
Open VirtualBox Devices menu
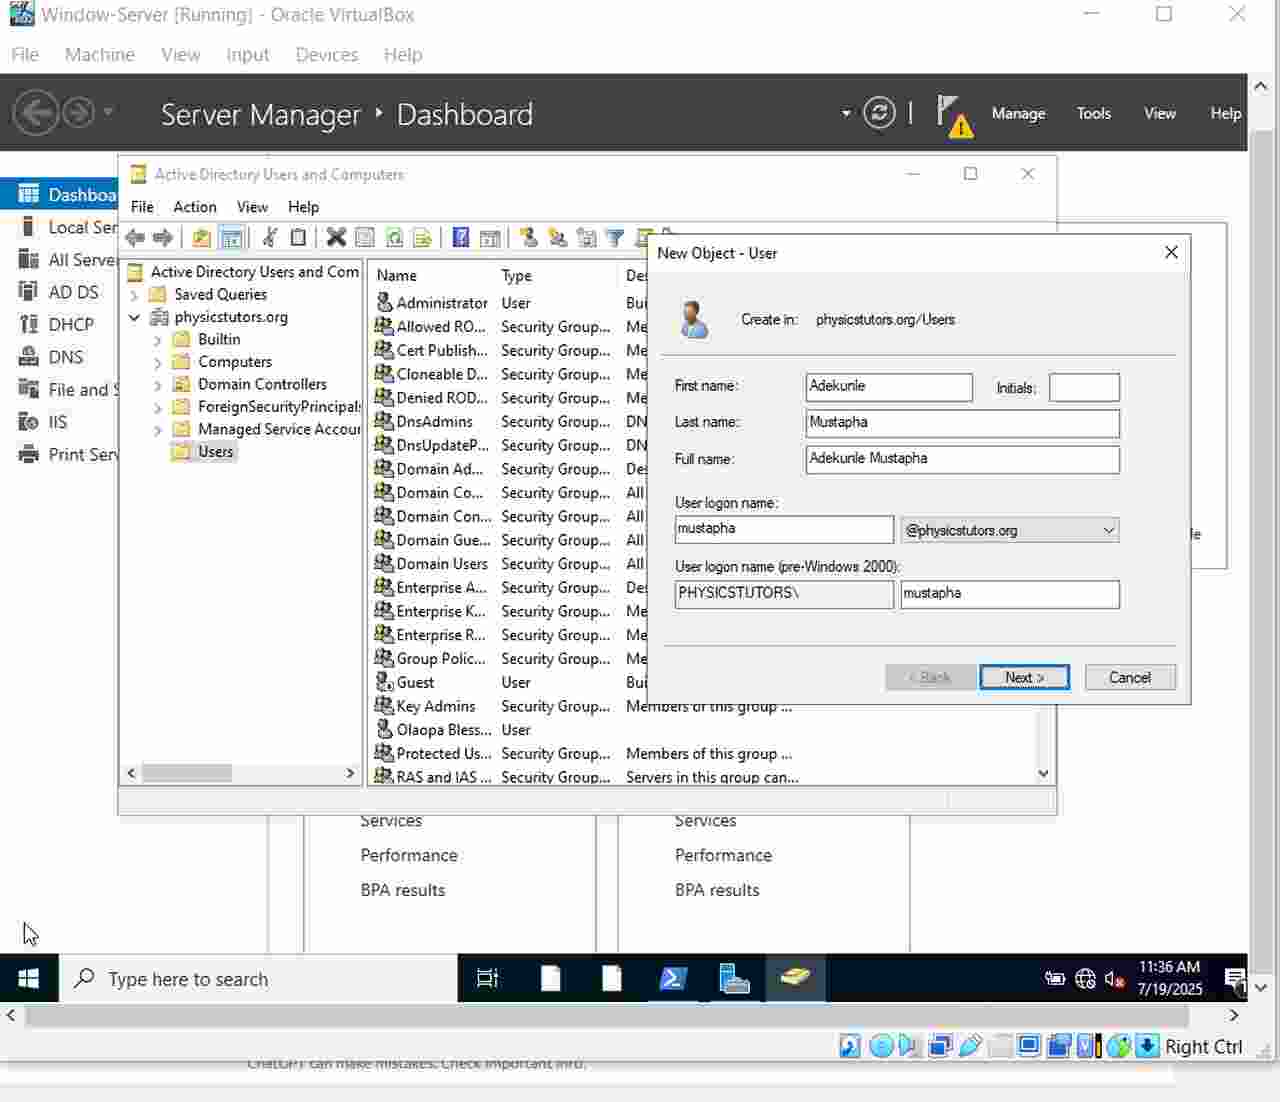coord(326,55)
